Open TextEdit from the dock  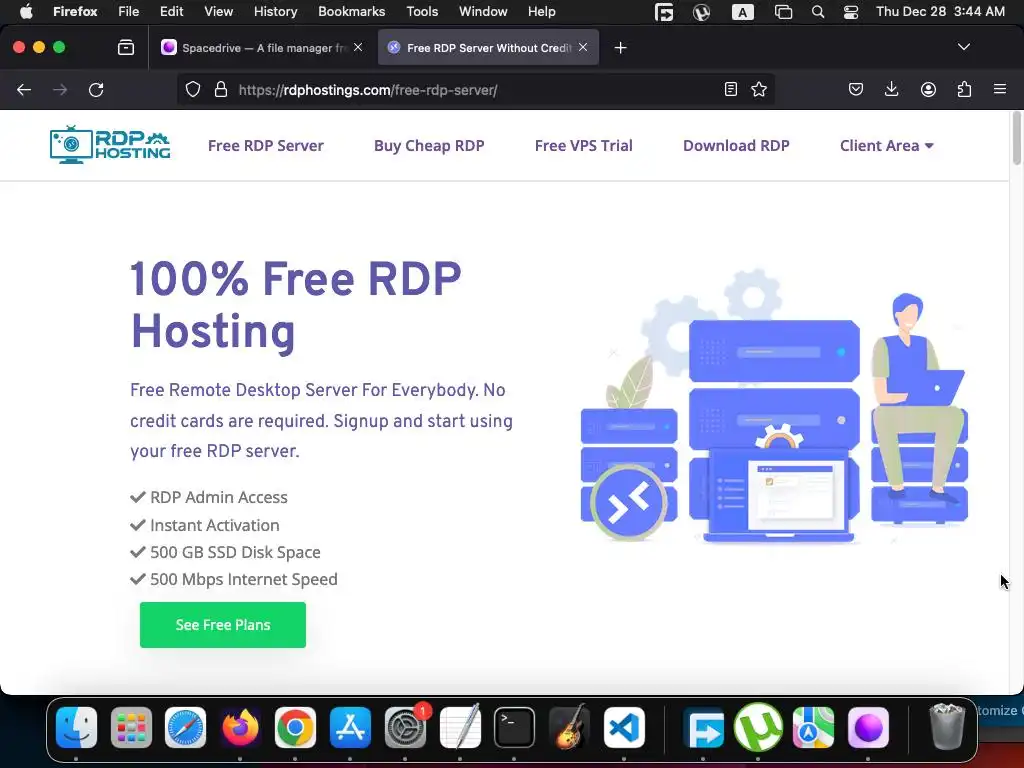tap(460, 728)
